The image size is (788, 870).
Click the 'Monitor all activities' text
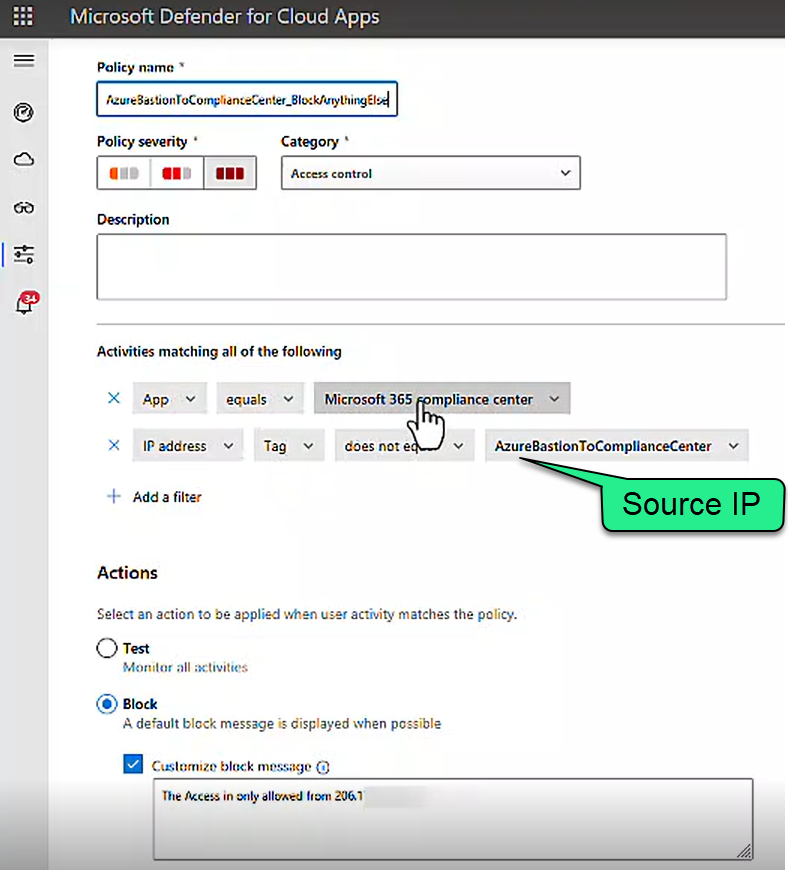[185, 667]
